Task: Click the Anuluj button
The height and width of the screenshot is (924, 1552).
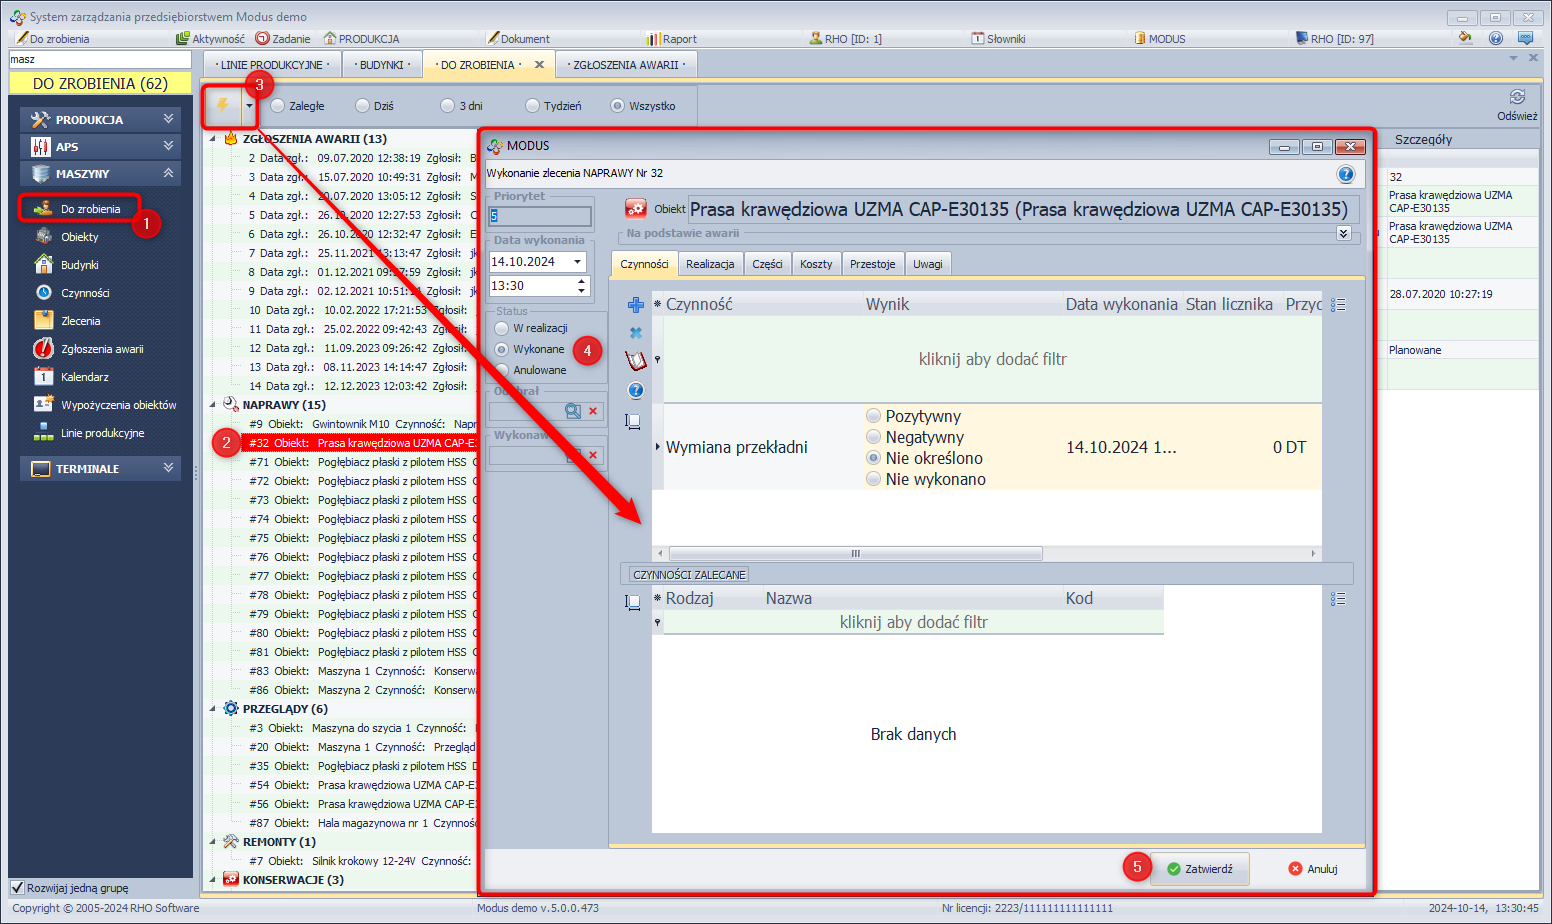Action: (1313, 869)
